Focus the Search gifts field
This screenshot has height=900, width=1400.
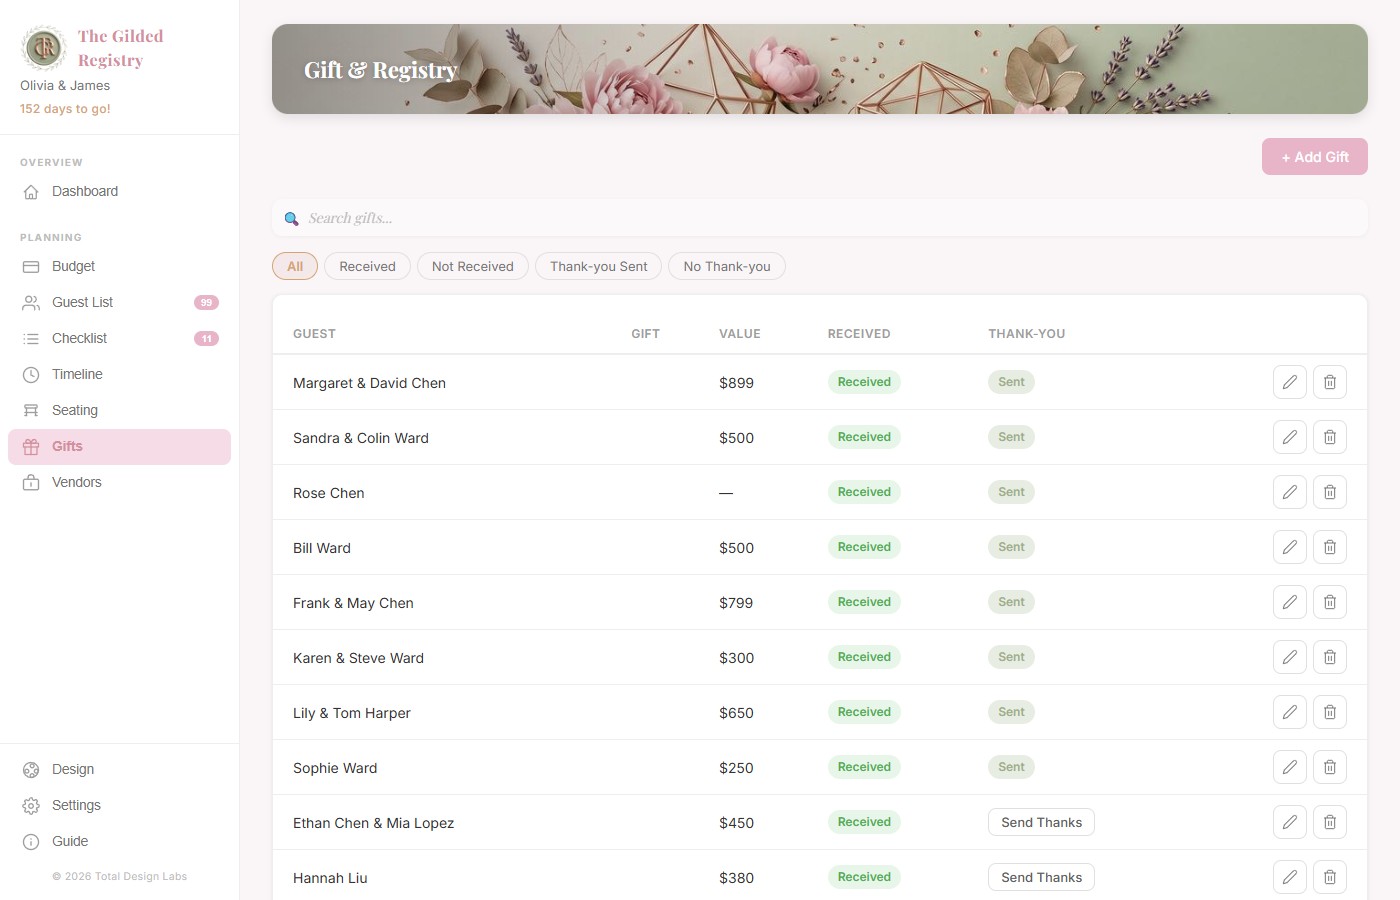(x=820, y=218)
